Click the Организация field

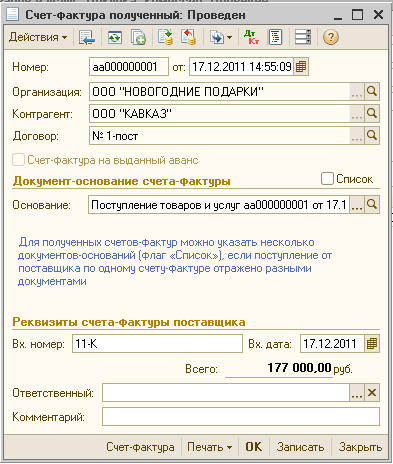tap(219, 92)
